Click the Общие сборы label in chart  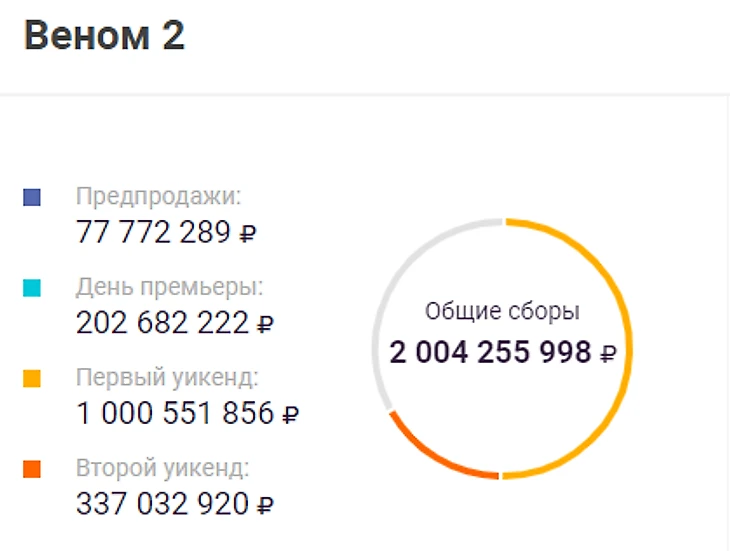click(x=502, y=311)
